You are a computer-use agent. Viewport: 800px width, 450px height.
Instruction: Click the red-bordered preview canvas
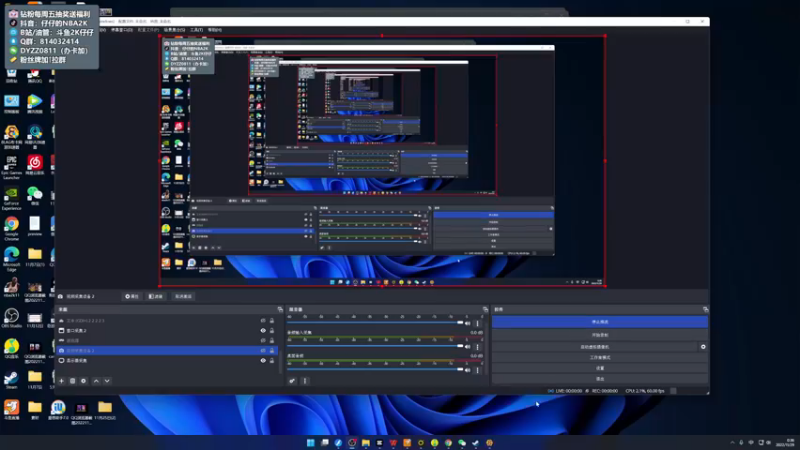tap(382, 161)
